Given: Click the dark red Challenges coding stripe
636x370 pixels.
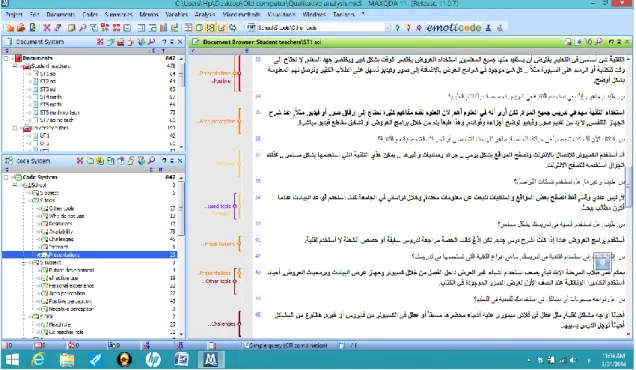Looking at the screenshot, I should (239, 324).
